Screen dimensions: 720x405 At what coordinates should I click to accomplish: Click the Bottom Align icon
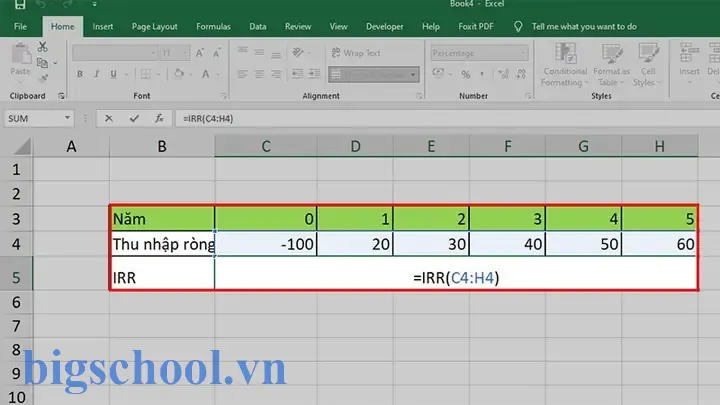click(276, 54)
